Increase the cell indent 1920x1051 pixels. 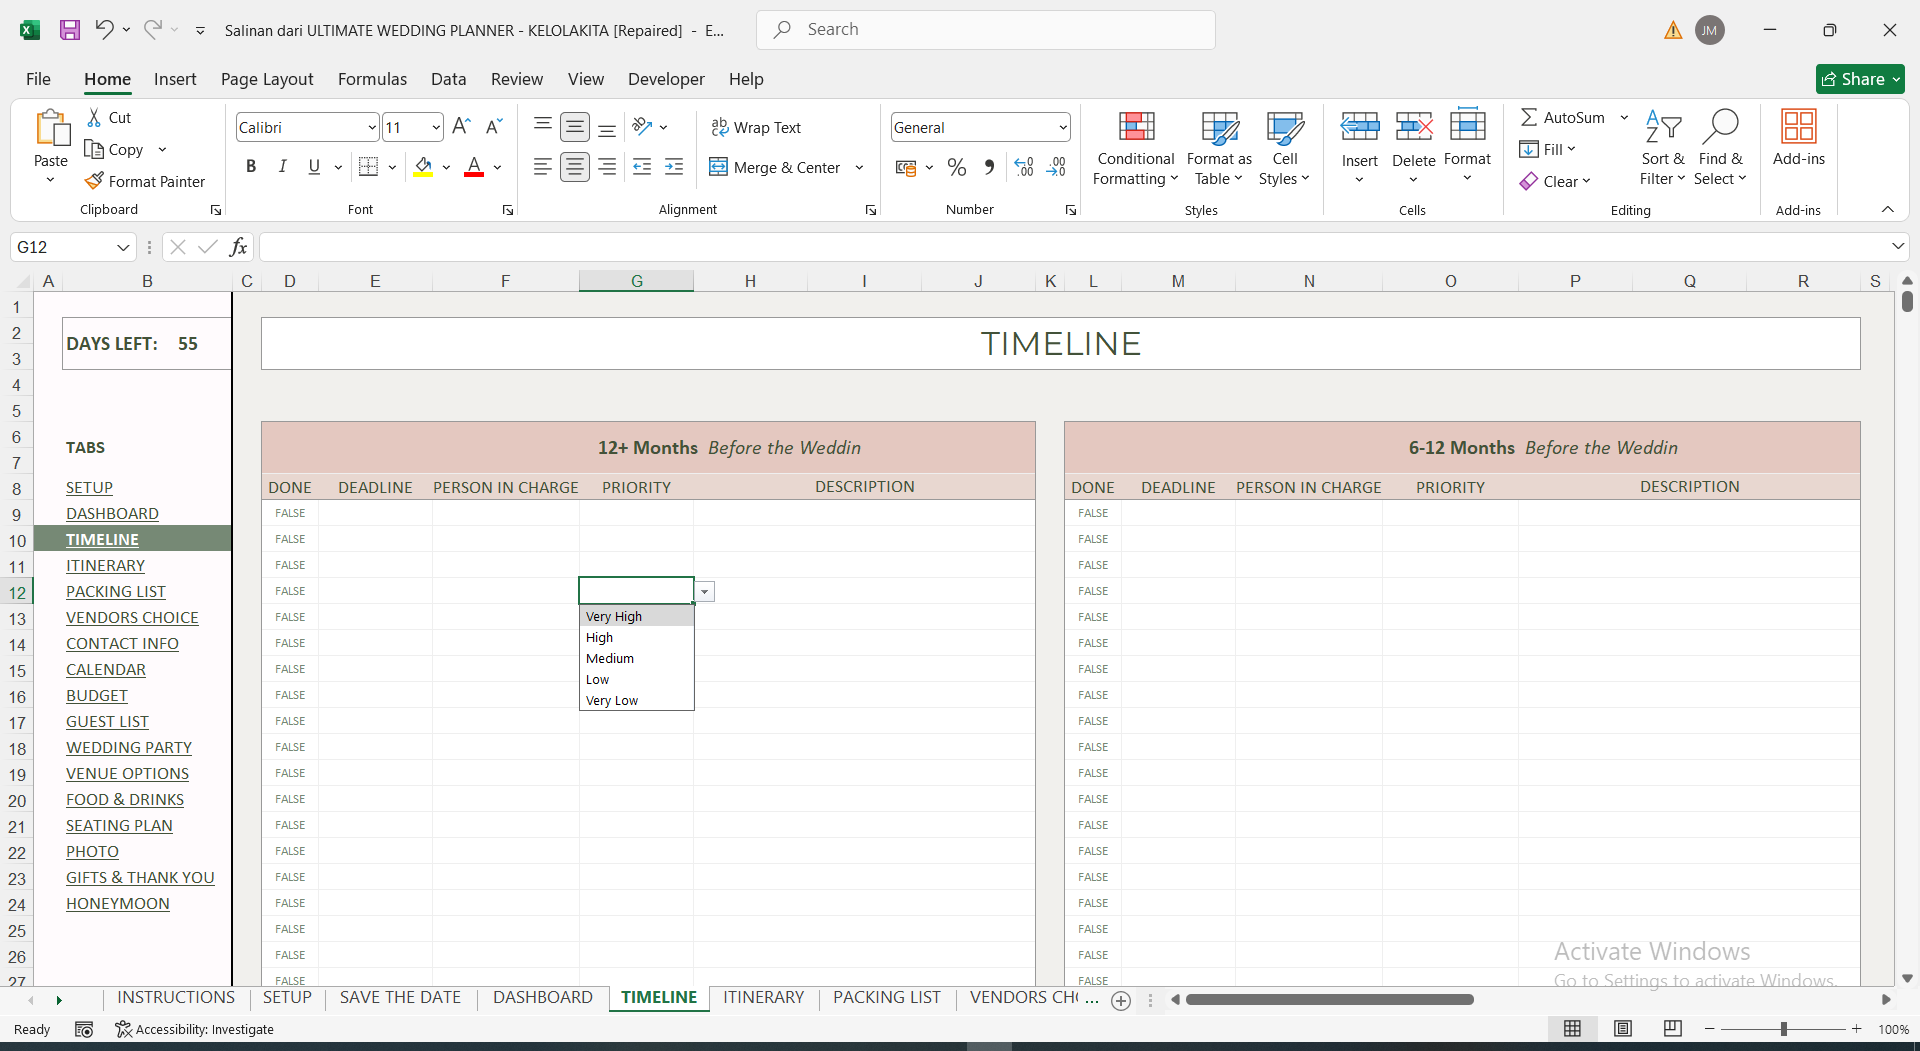pyautogui.click(x=674, y=167)
